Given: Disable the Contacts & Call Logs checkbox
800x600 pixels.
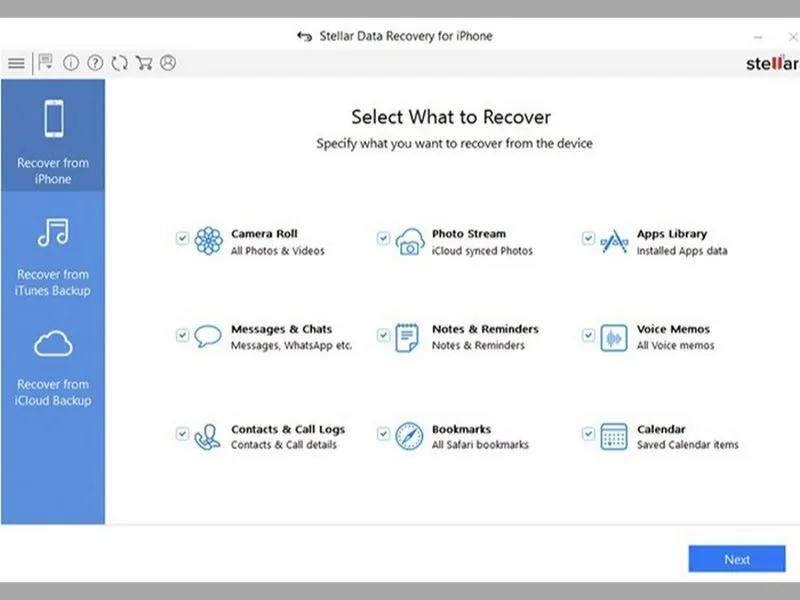Looking at the screenshot, I should click(x=182, y=434).
